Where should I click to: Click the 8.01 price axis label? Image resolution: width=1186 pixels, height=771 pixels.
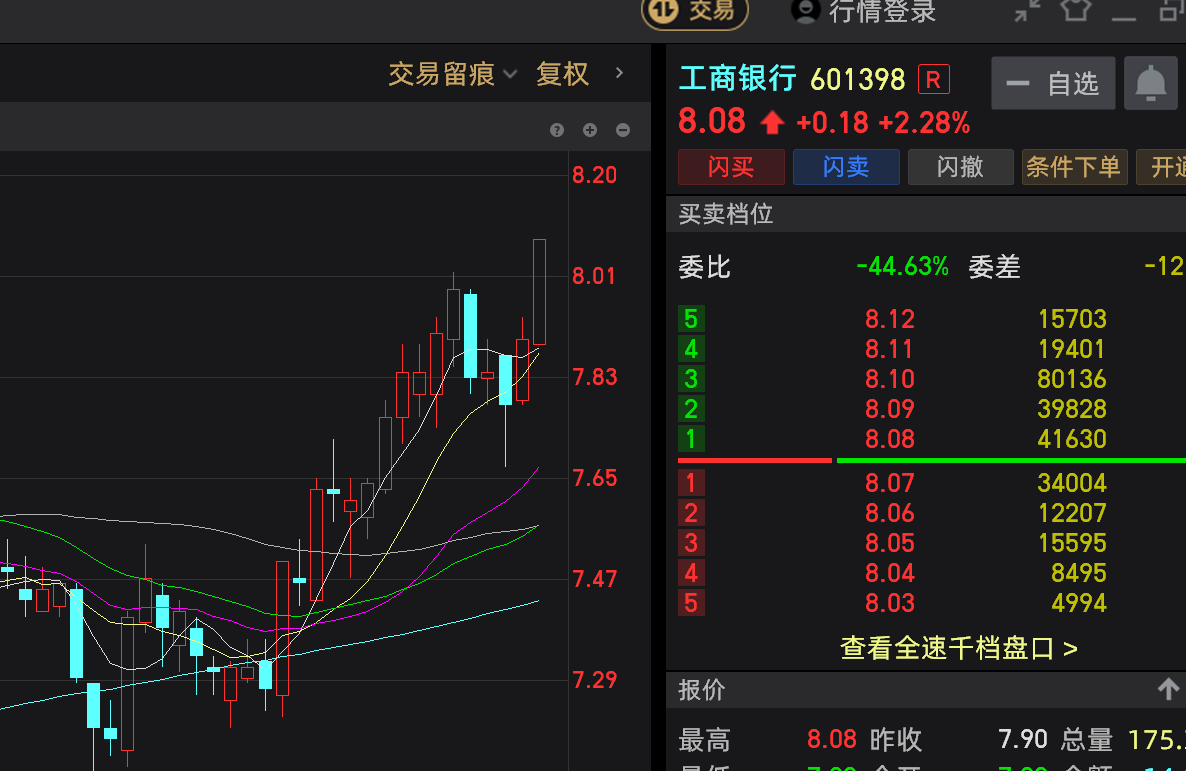coord(594,276)
